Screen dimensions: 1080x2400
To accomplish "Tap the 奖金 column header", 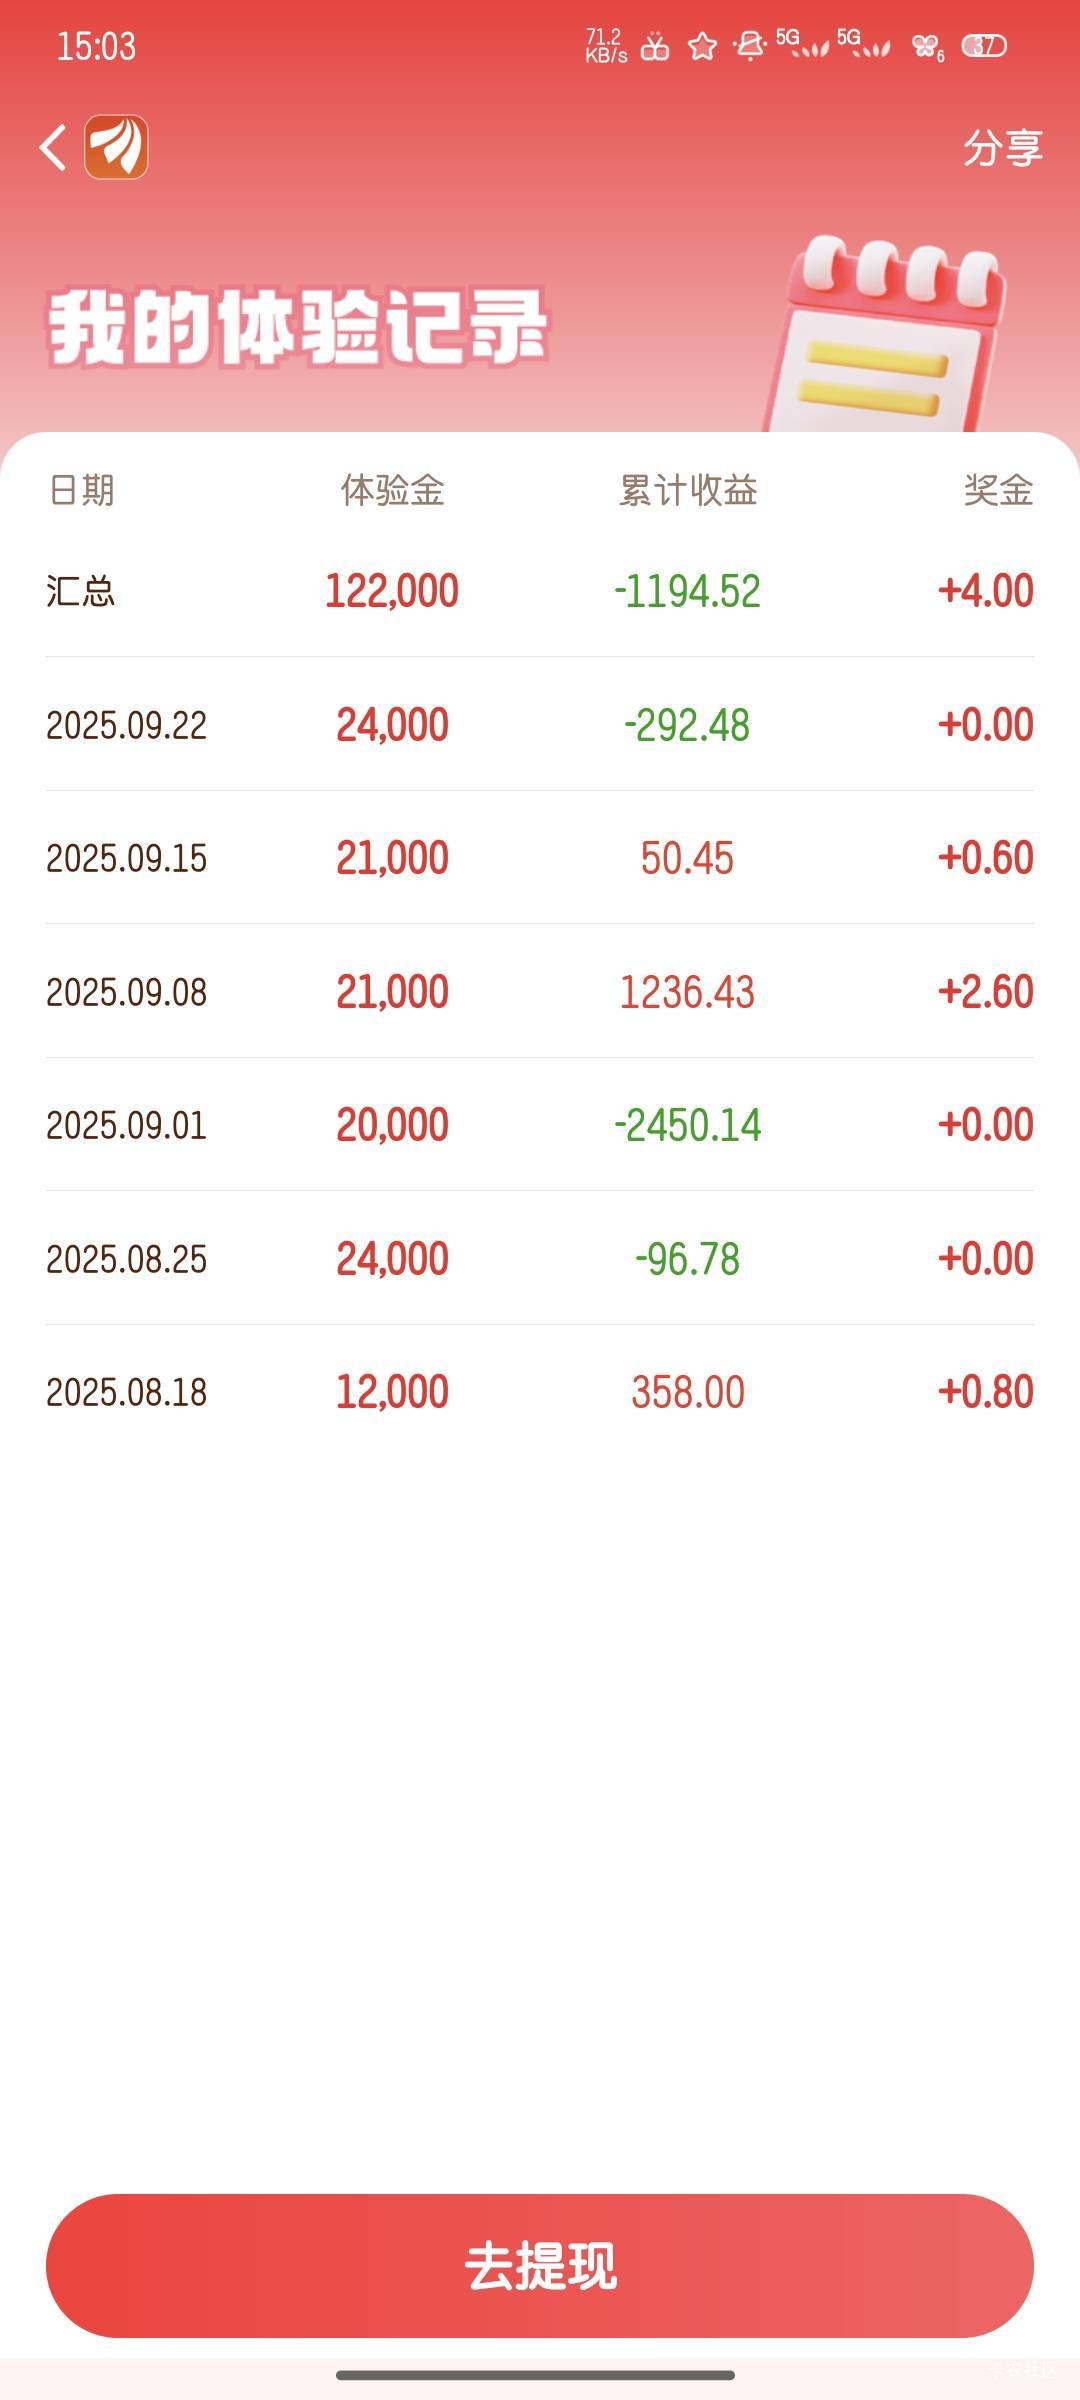I will [x=998, y=490].
